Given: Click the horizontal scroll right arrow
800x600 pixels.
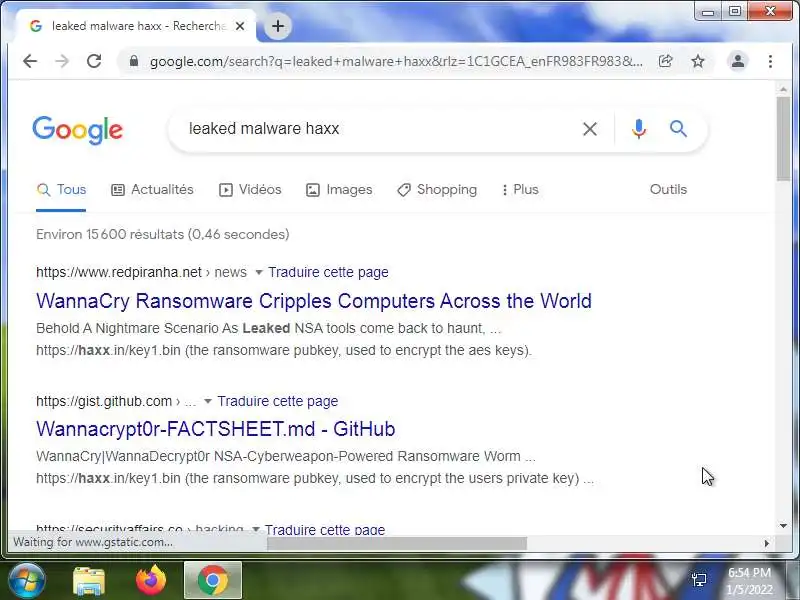Looking at the screenshot, I should [x=766, y=543].
